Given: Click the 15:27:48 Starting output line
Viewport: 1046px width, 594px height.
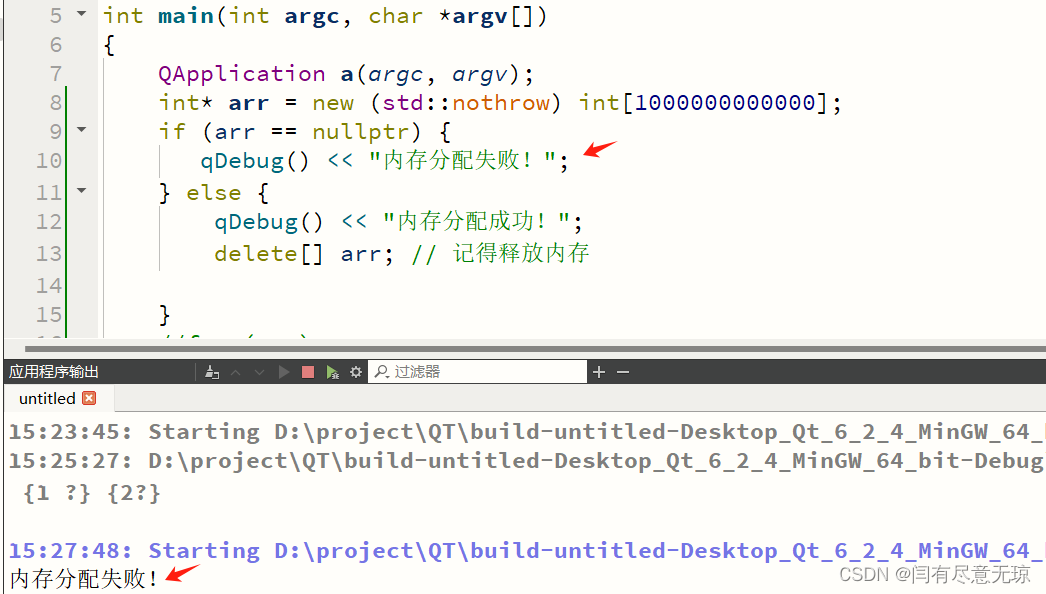Looking at the screenshot, I should point(527,551).
